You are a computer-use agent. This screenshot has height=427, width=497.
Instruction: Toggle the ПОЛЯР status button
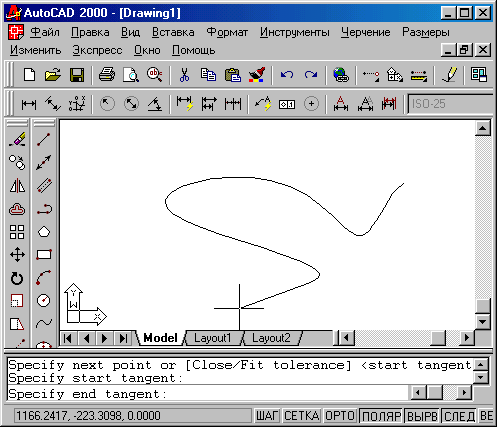point(381,416)
